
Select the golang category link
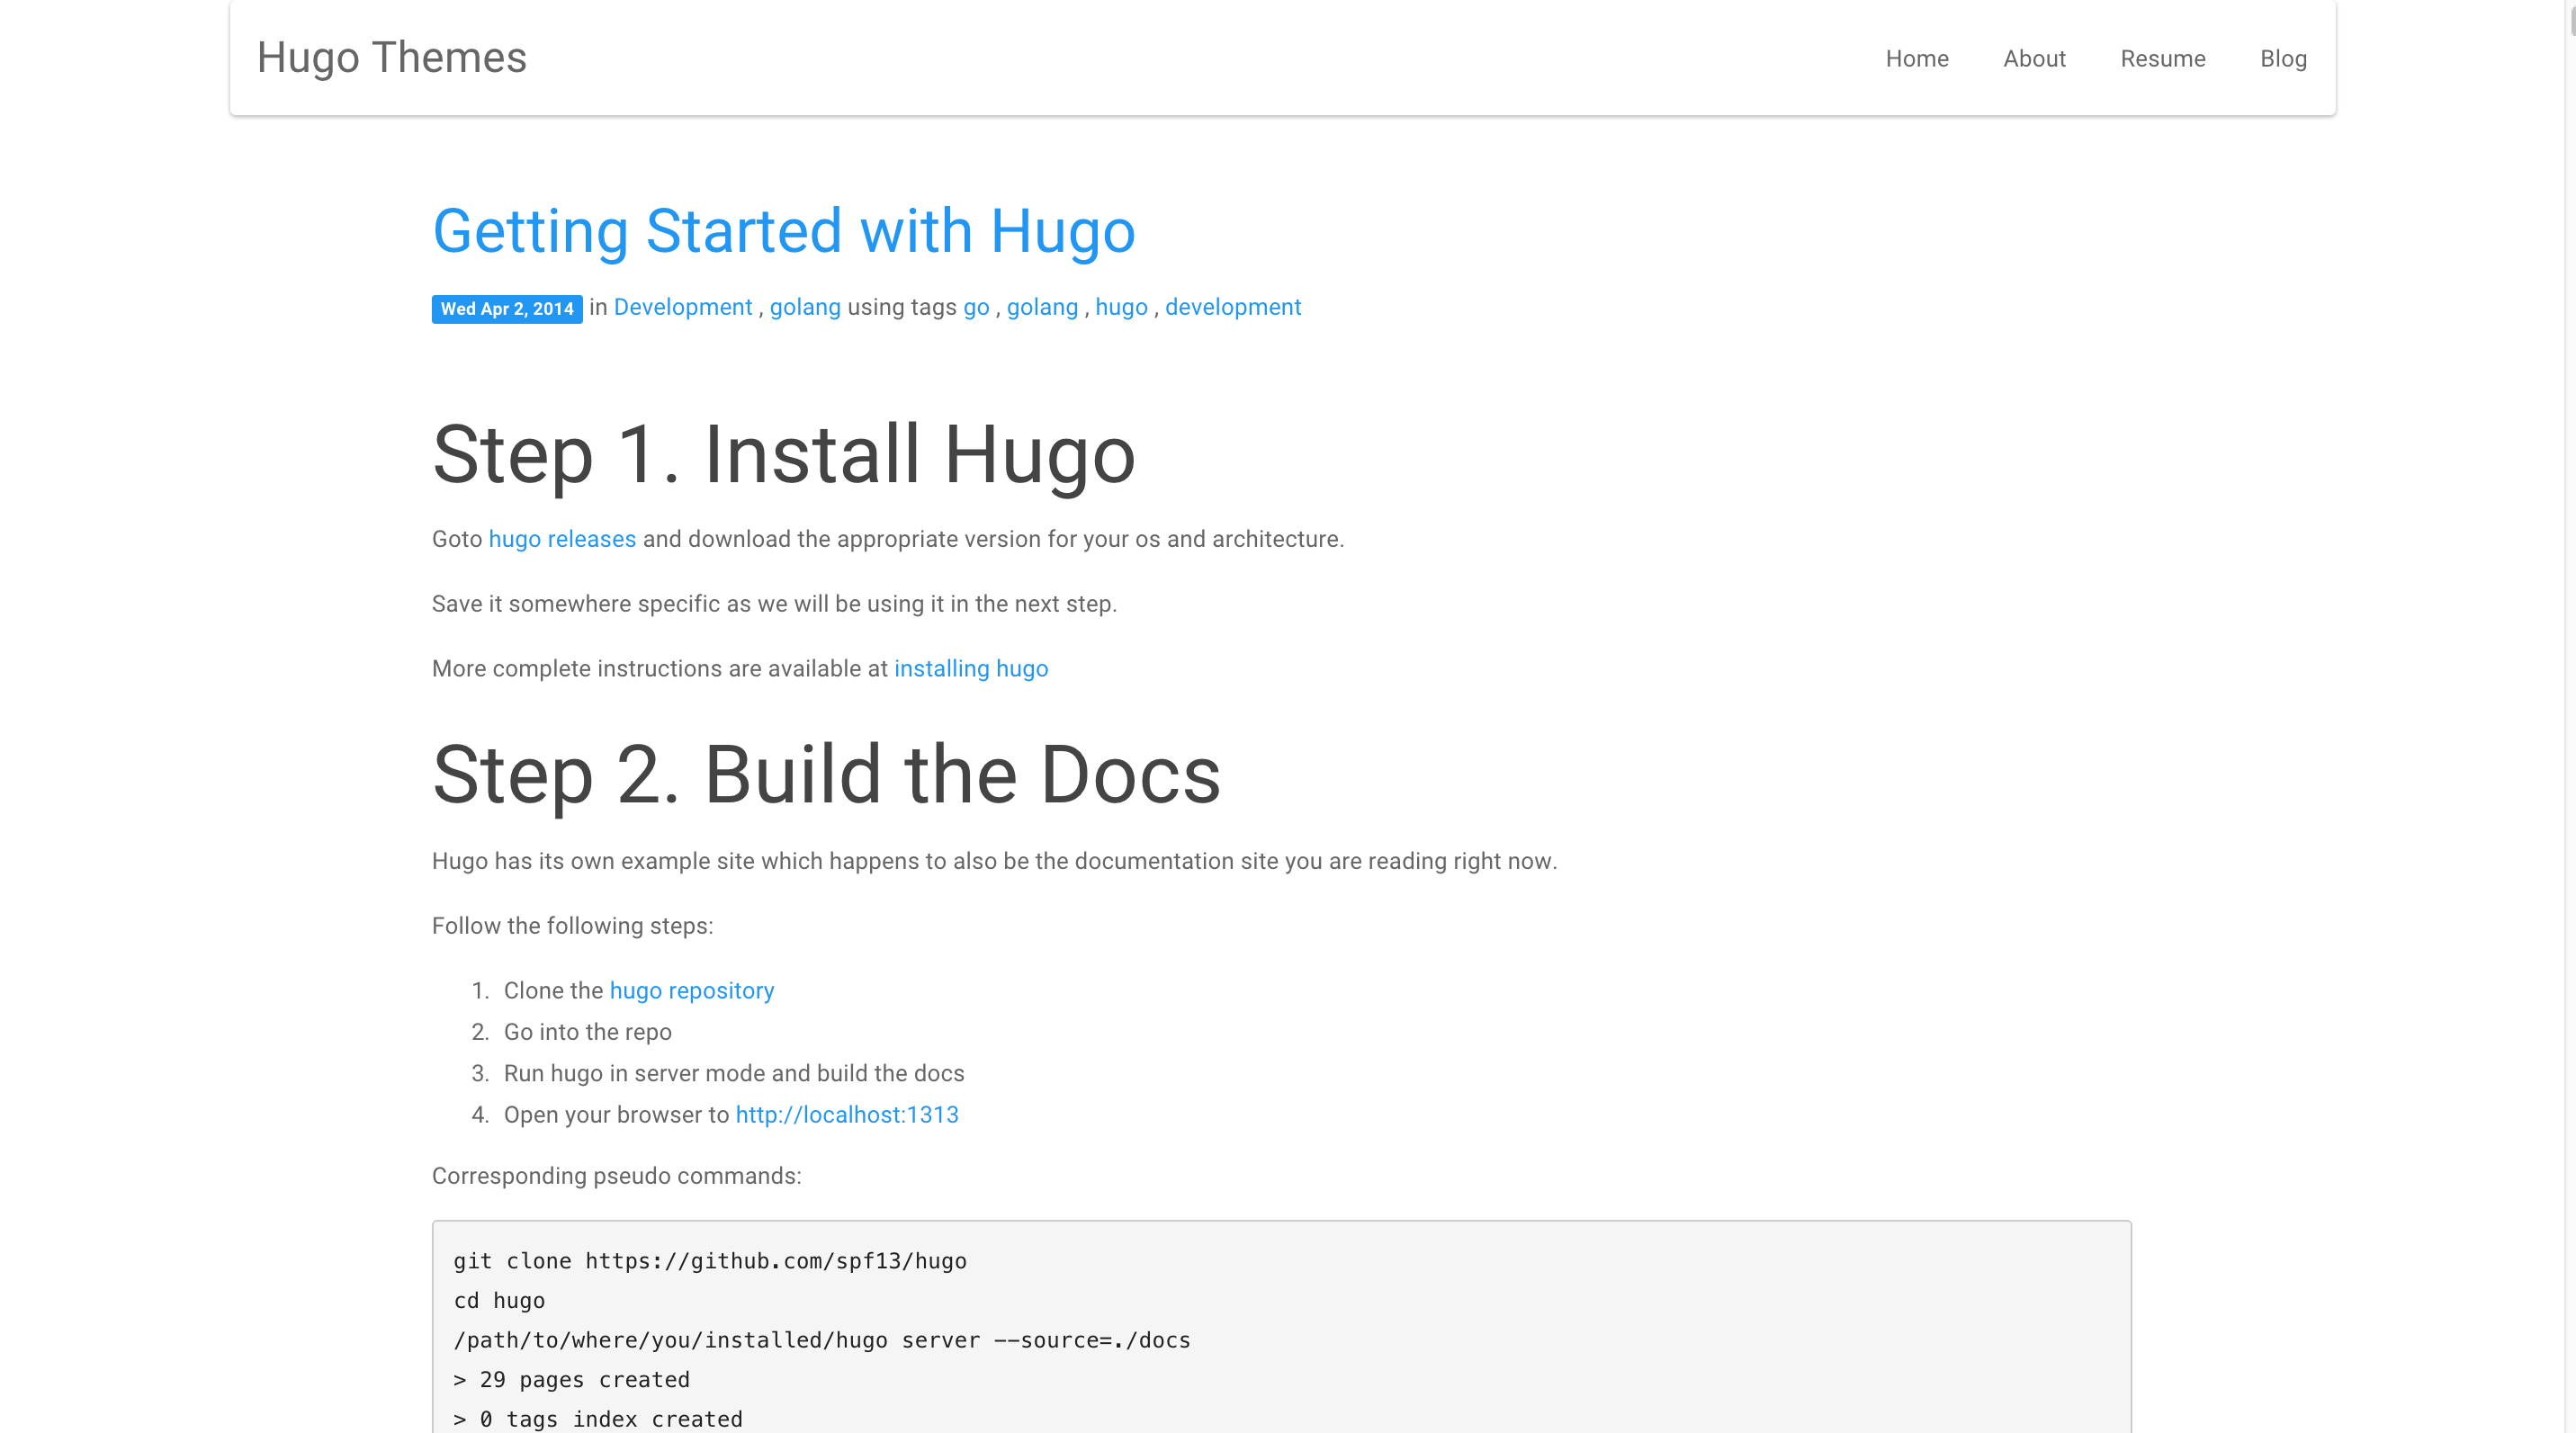804,307
